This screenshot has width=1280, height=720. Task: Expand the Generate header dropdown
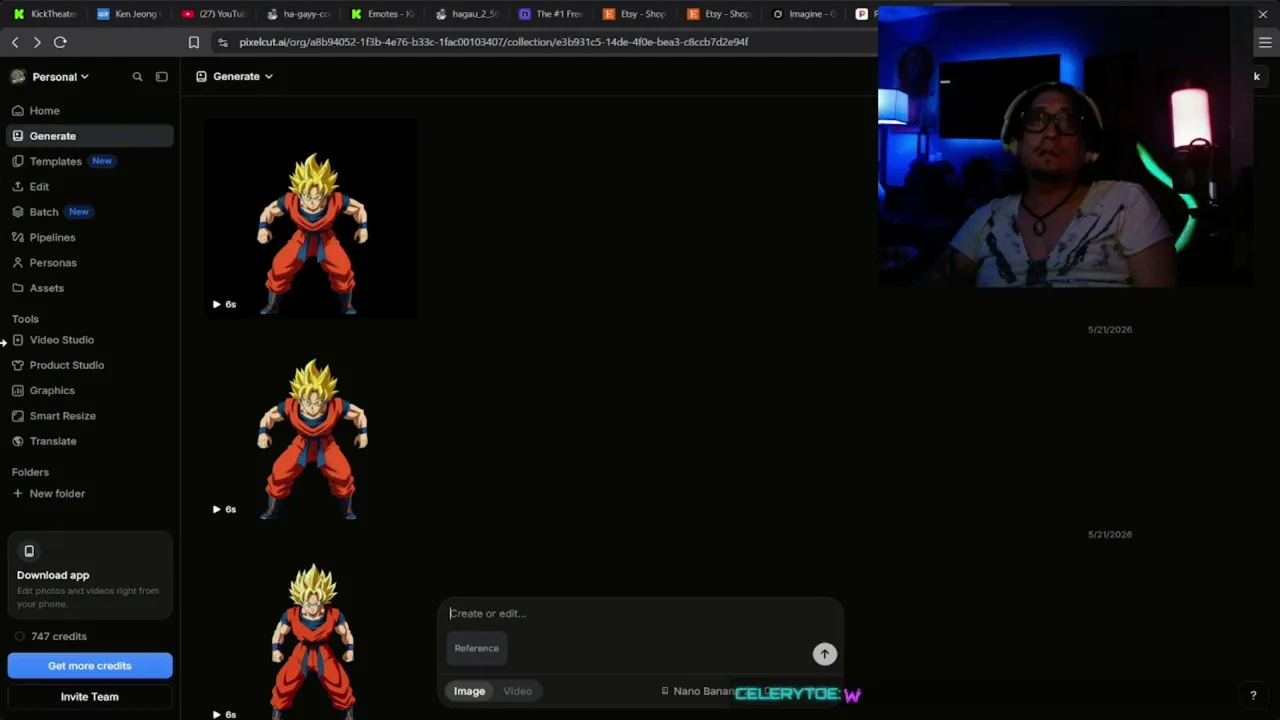(x=235, y=76)
